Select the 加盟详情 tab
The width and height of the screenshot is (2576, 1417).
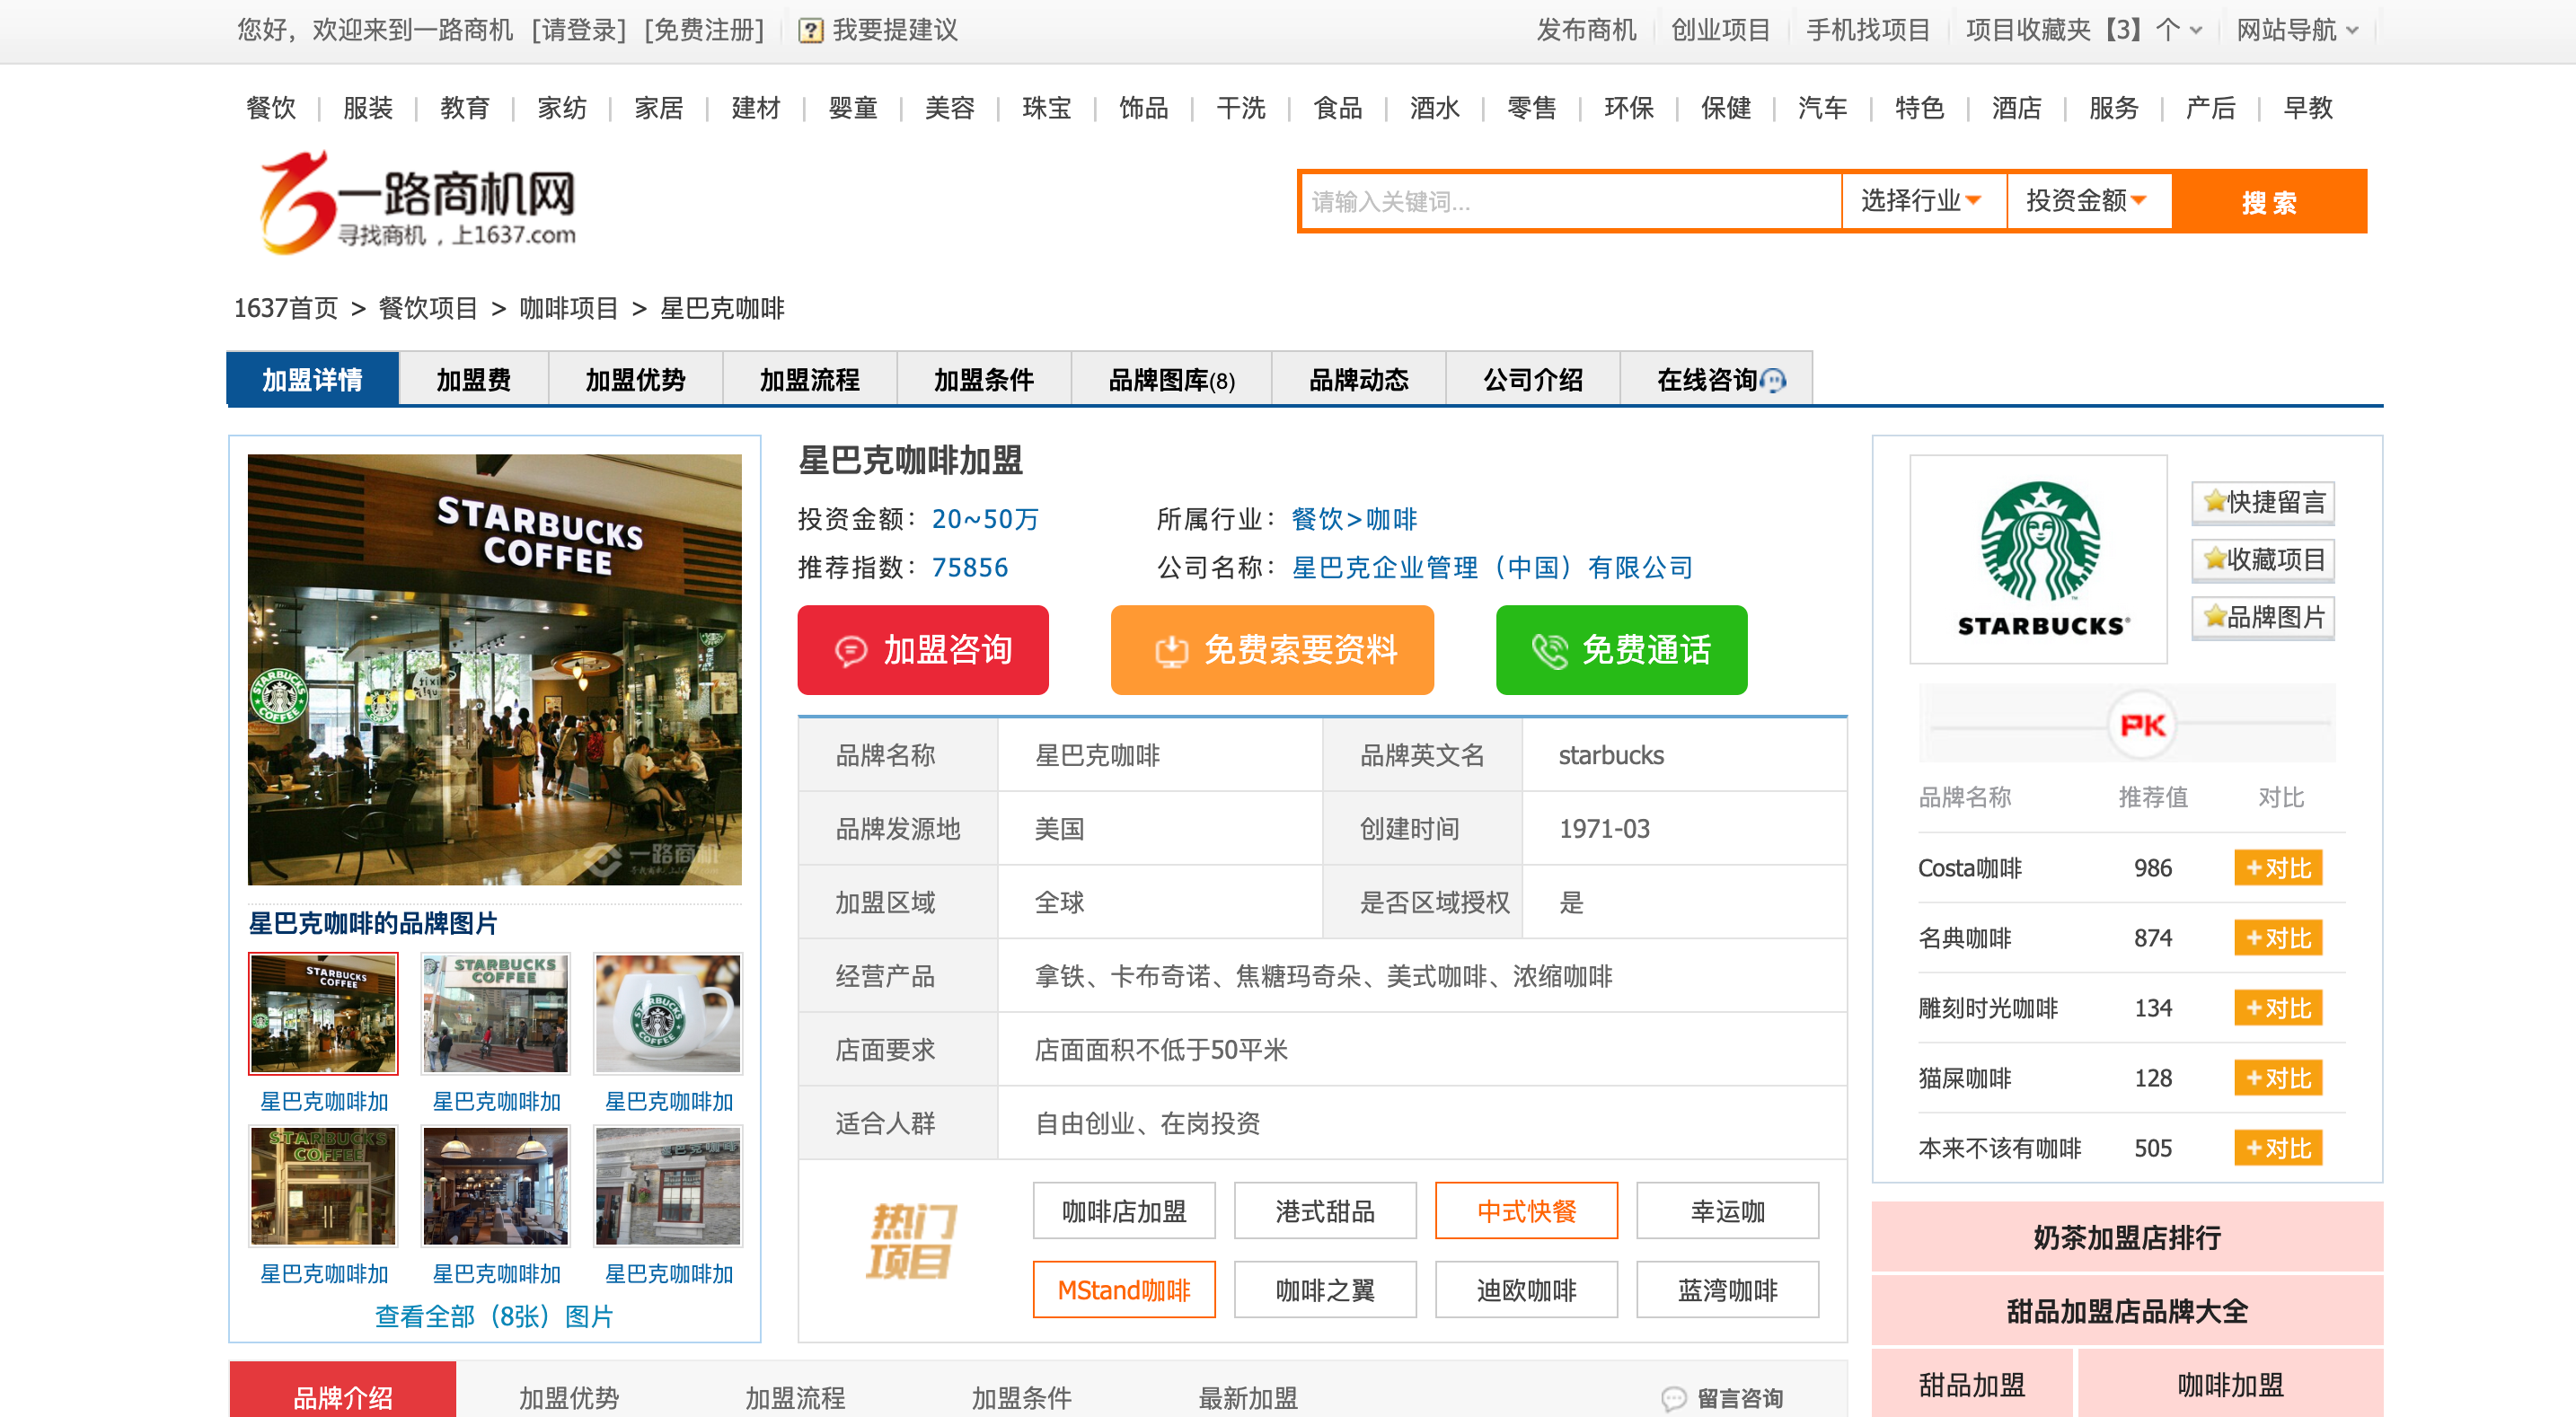pos(312,380)
